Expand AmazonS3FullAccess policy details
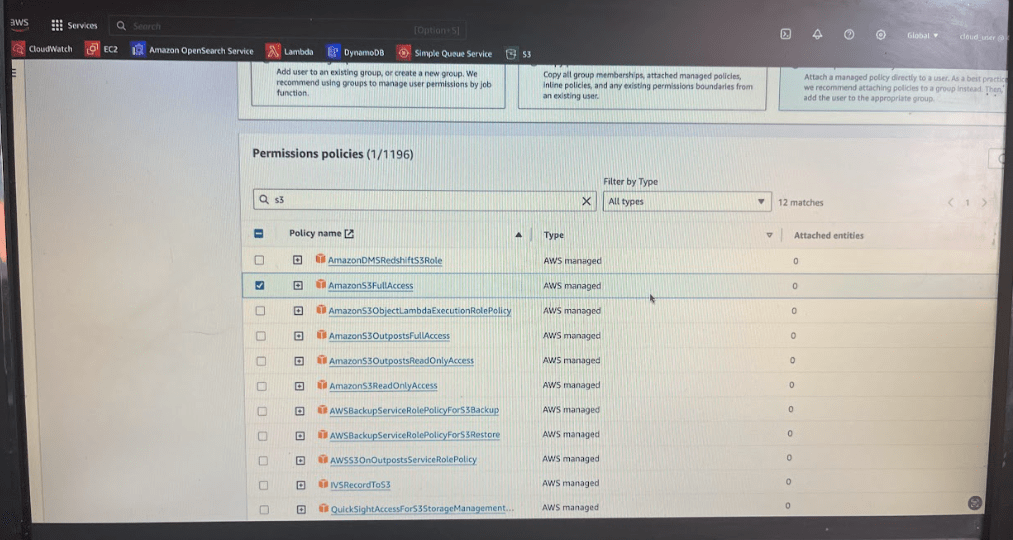Viewport: 1013px width, 540px height. 298,285
